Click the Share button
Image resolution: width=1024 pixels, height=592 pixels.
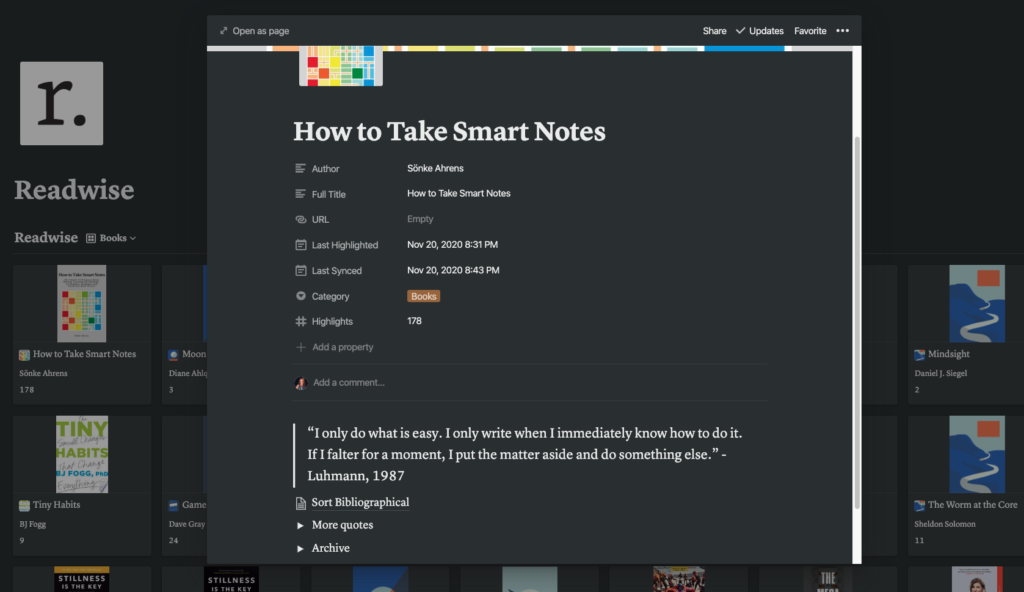click(714, 31)
